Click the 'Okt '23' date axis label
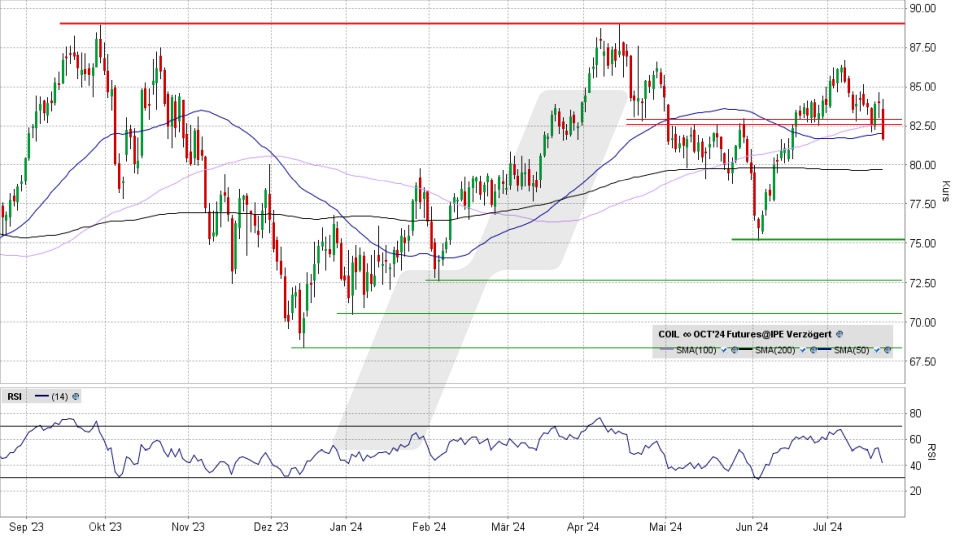Image resolution: width=960 pixels, height=540 pixels. click(x=105, y=527)
